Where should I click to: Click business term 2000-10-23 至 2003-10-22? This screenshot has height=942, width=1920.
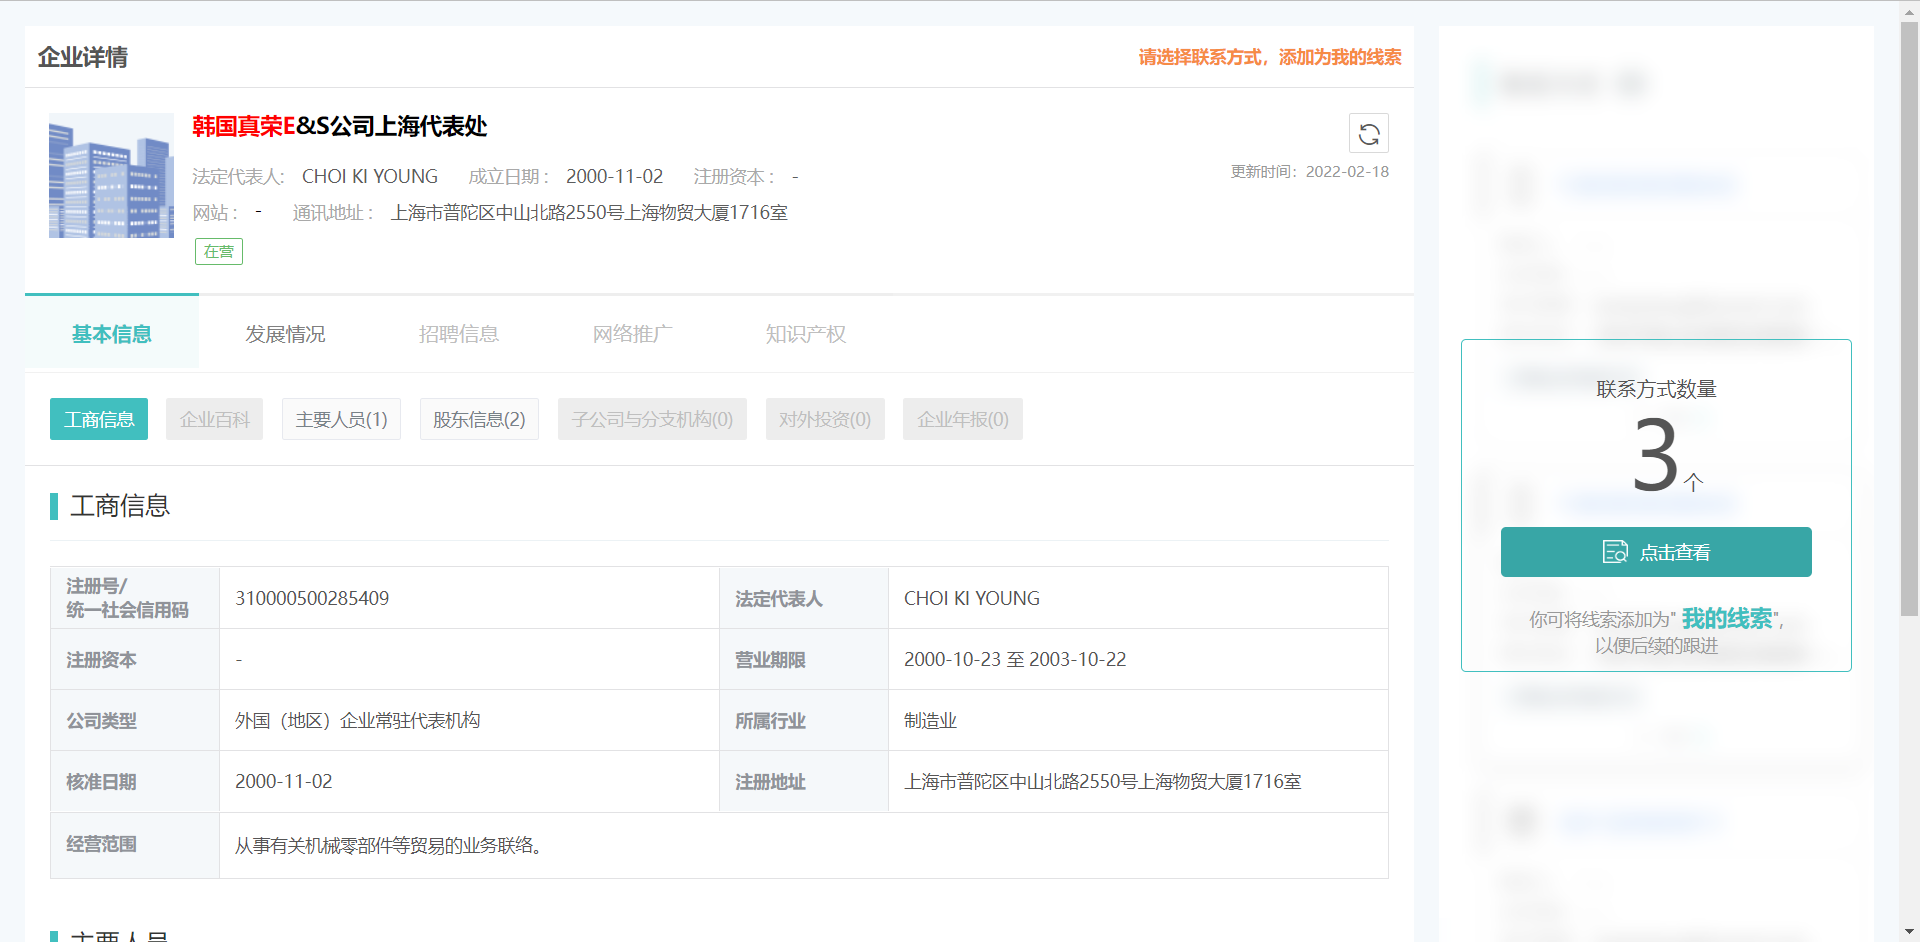(x=1015, y=659)
